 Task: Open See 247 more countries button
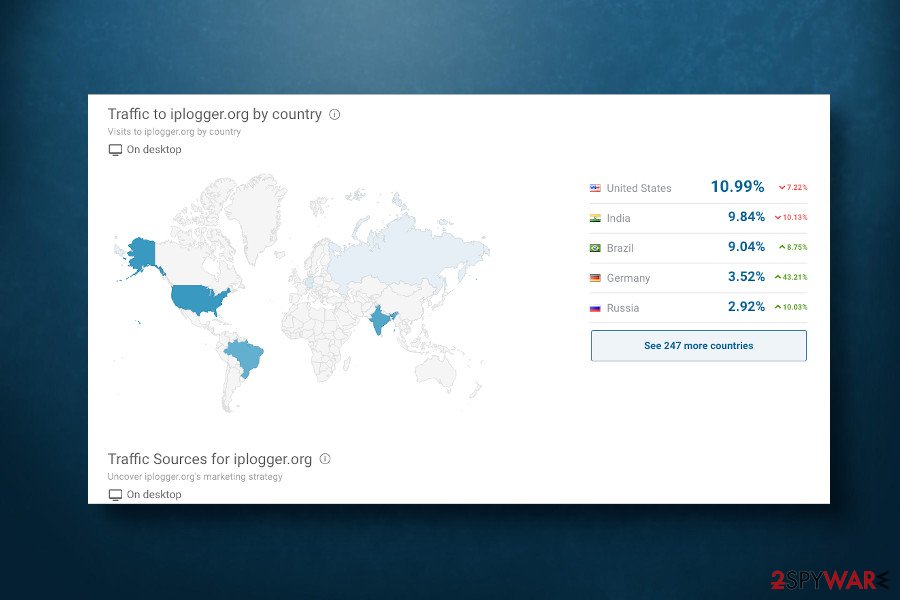(699, 346)
